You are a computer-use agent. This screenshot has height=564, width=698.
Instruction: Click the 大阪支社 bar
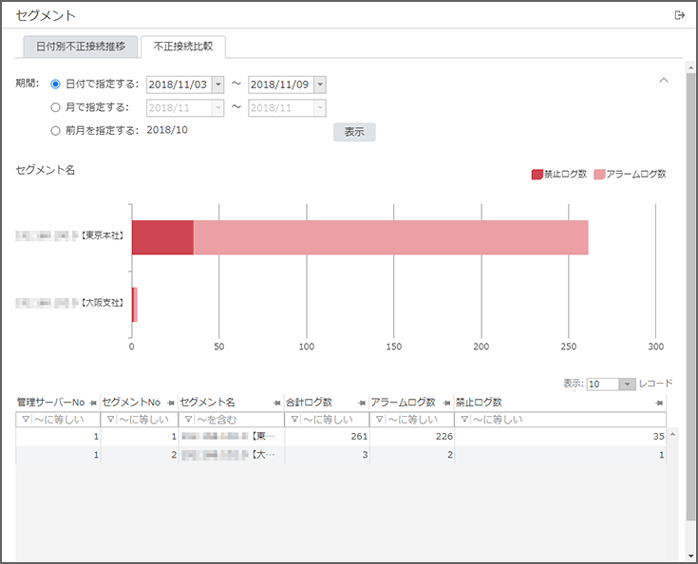(134, 304)
